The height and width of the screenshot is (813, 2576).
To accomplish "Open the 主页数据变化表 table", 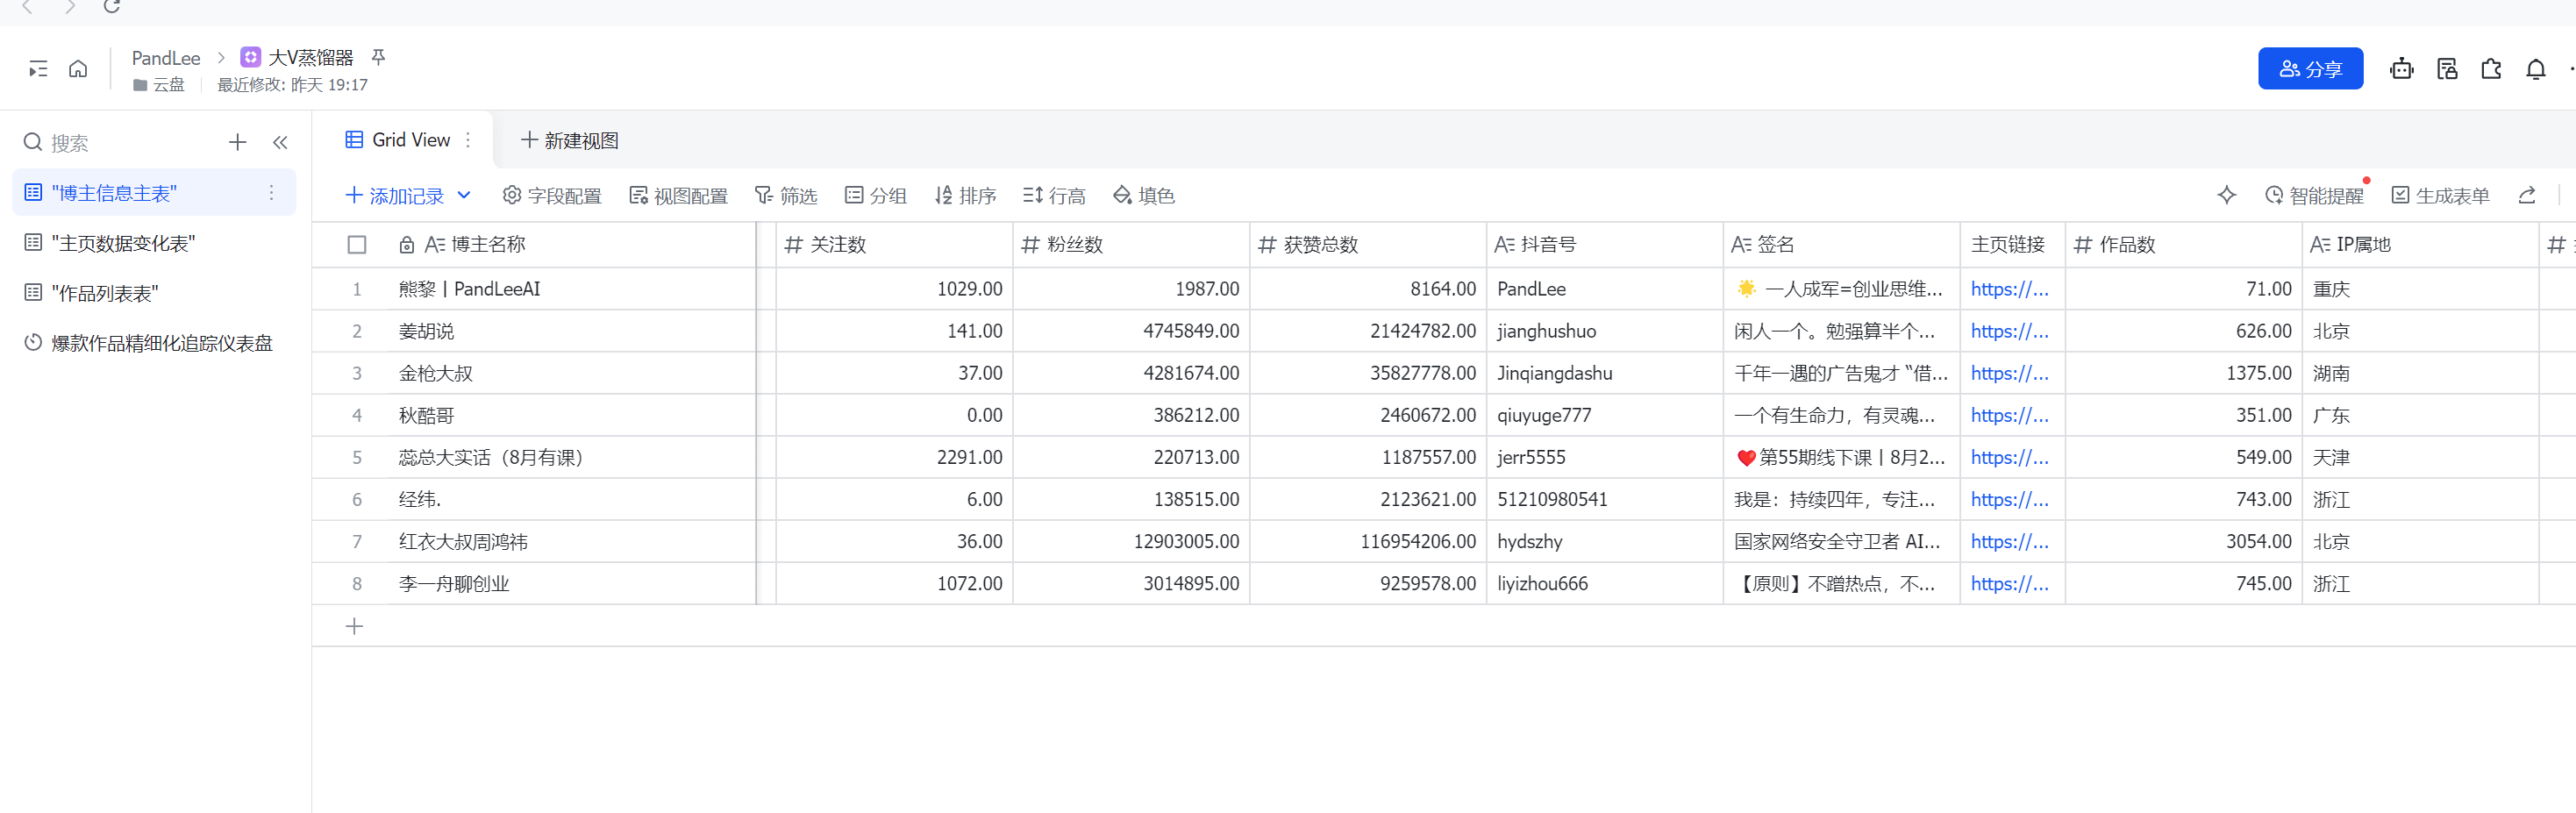I will click(155, 243).
